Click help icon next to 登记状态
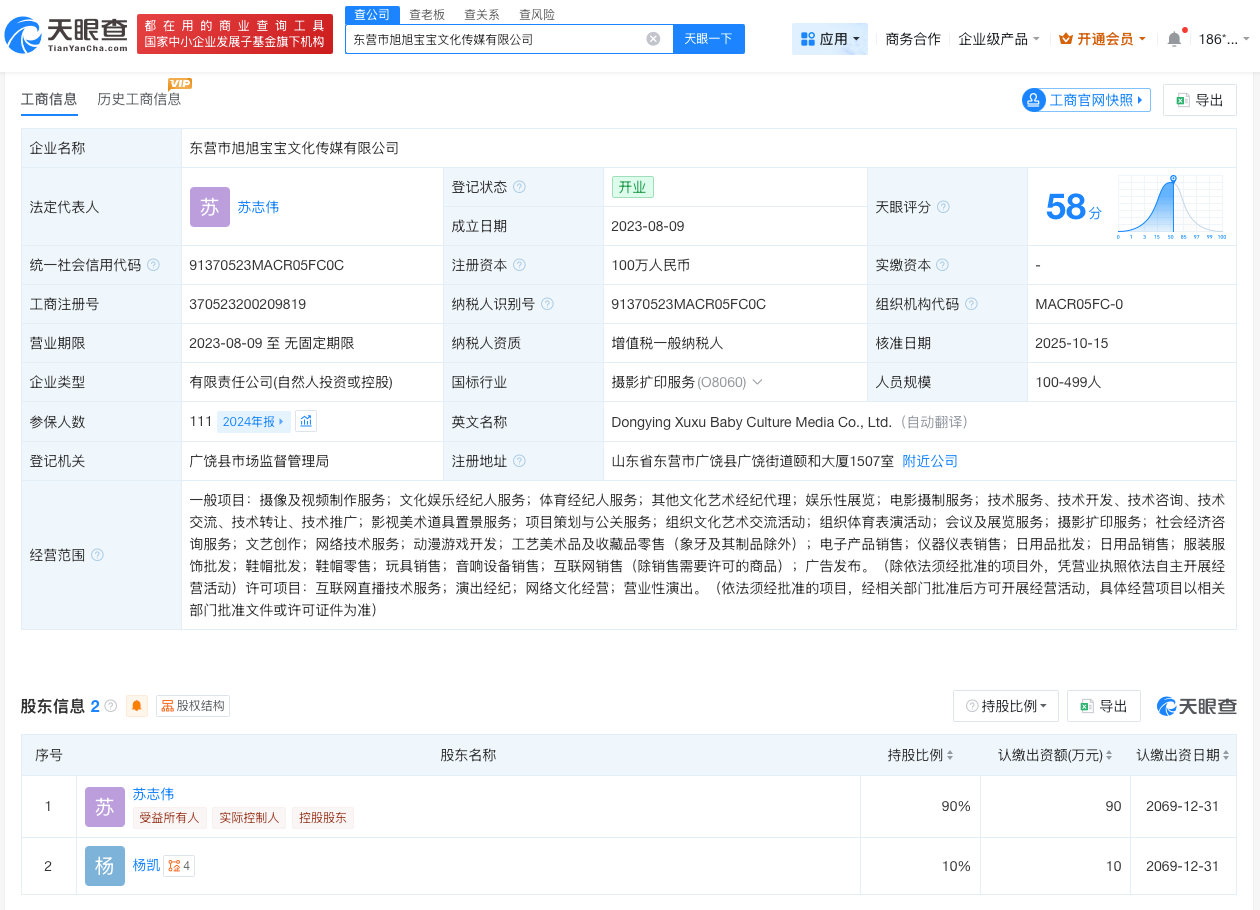This screenshot has height=910, width=1260. coord(519,187)
